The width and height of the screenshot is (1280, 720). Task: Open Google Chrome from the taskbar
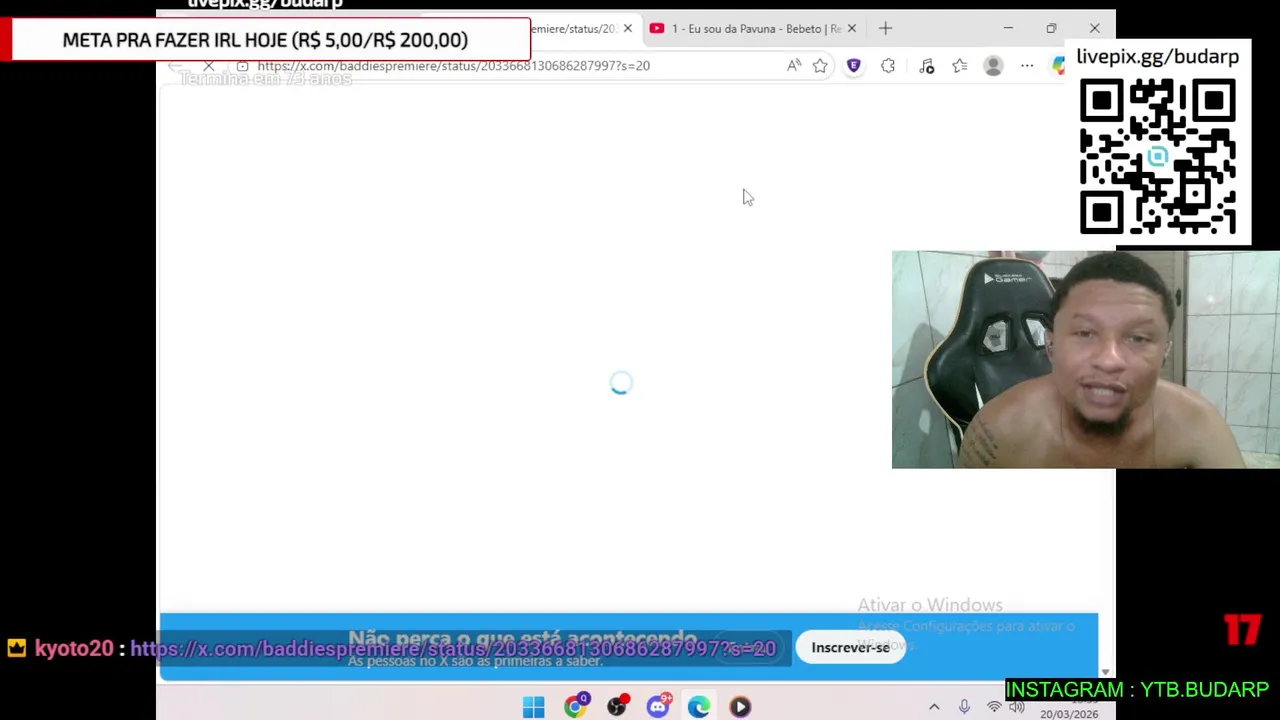575,707
